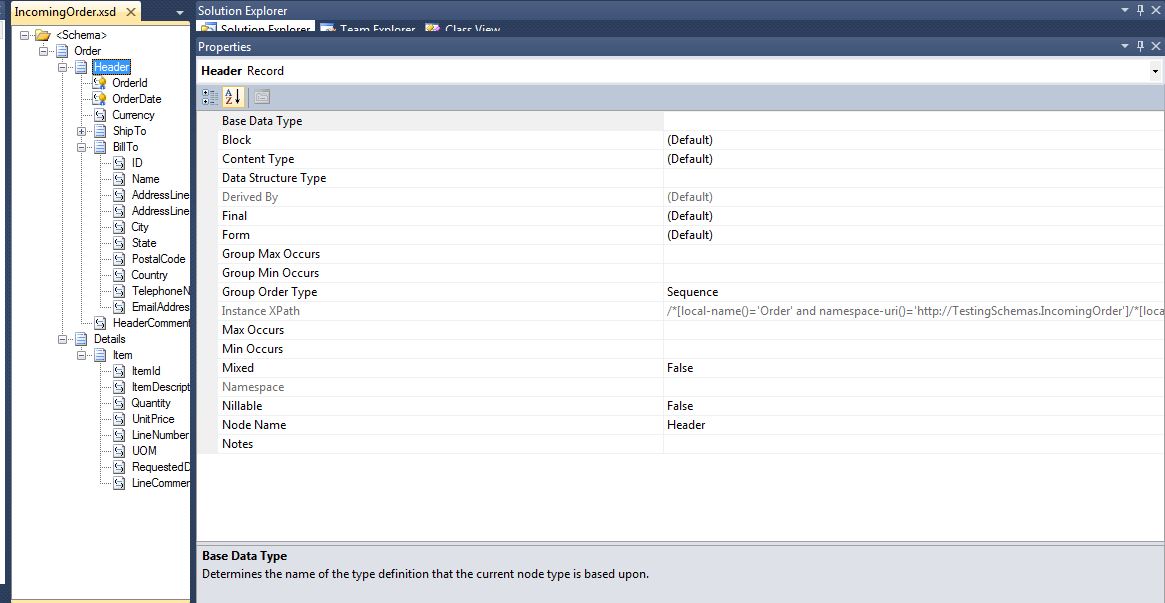
Task: Expand the ShipTo node
Action: pyautogui.click(x=82, y=131)
